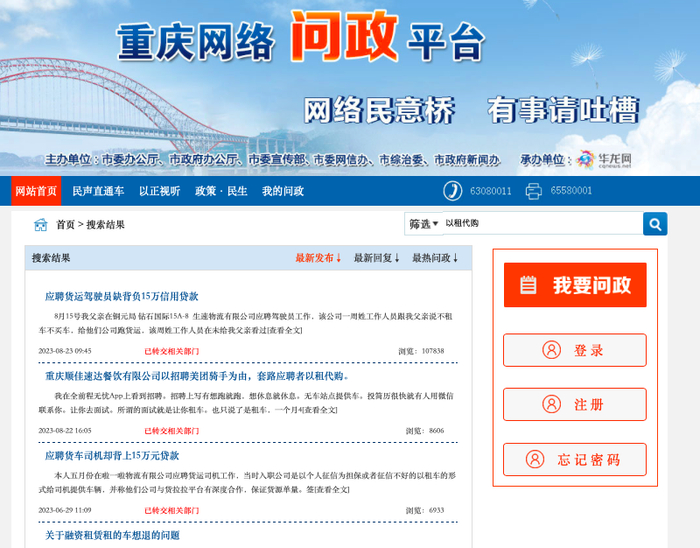700x548 pixels.
Task: Click 已转交相关部门 status dated 2023-08-23
Action: coord(171,351)
